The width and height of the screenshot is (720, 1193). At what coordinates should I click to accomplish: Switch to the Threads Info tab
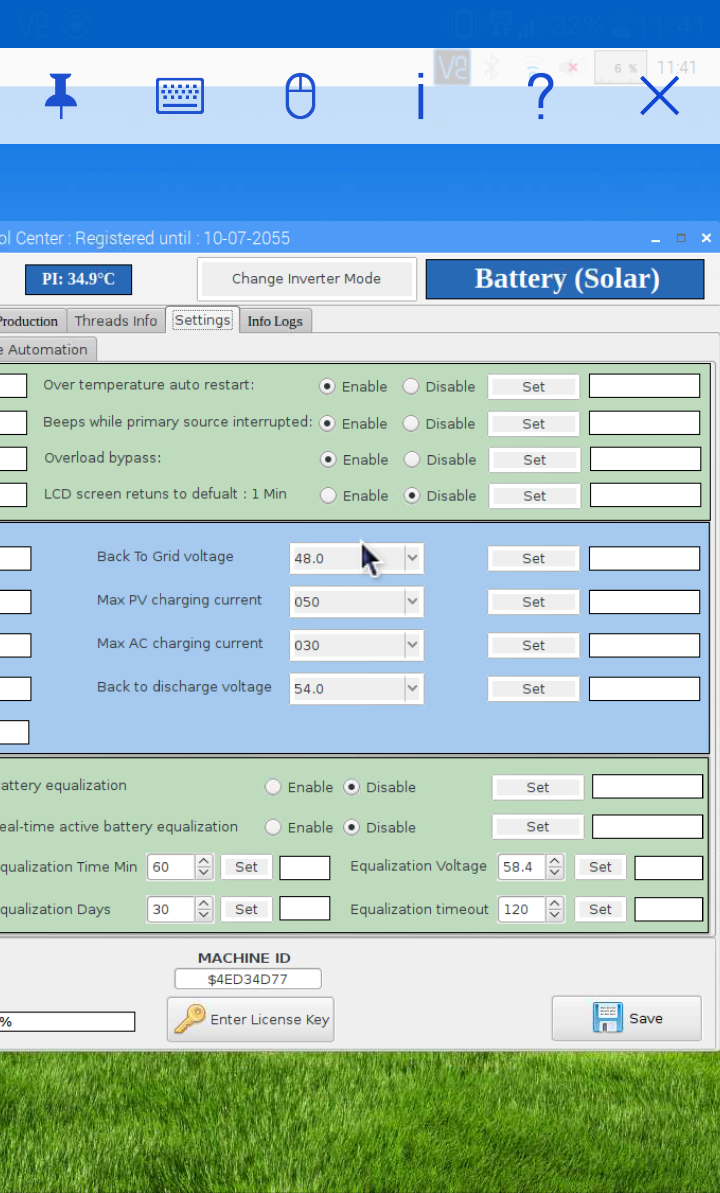(x=116, y=321)
